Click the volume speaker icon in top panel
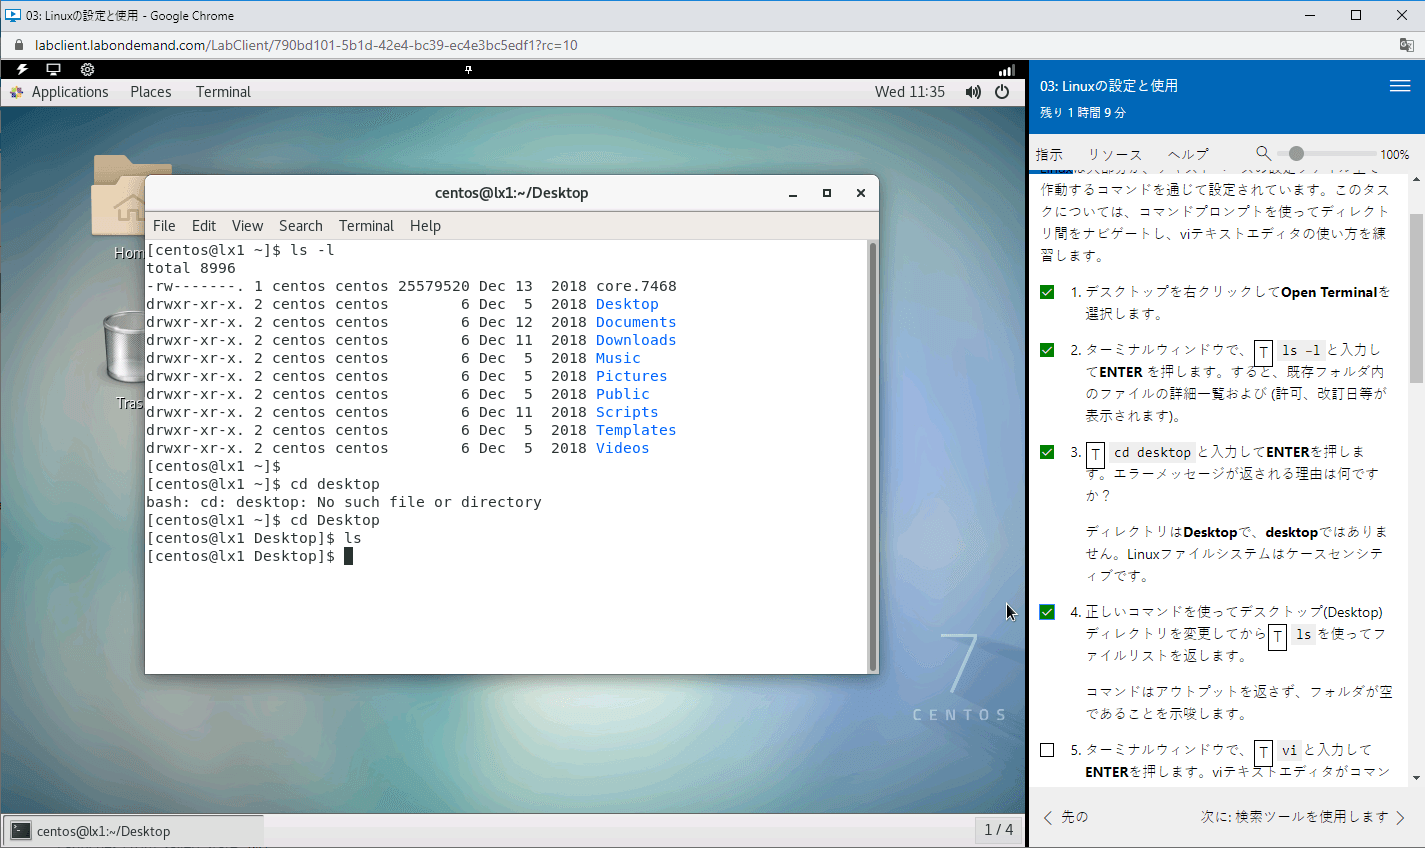This screenshot has height=848, width=1425. coord(973,92)
